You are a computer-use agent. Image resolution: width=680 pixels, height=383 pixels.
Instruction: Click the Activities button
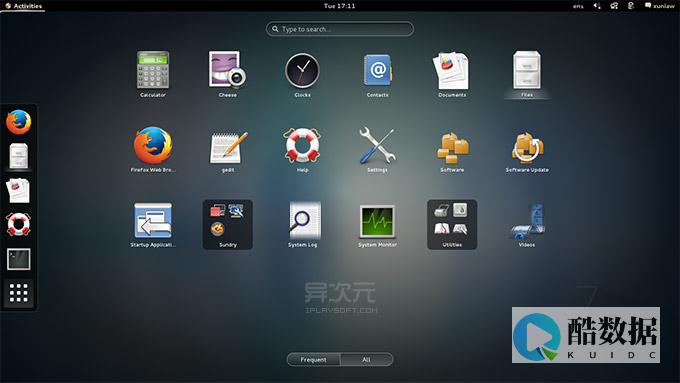pyautogui.click(x=23, y=6)
